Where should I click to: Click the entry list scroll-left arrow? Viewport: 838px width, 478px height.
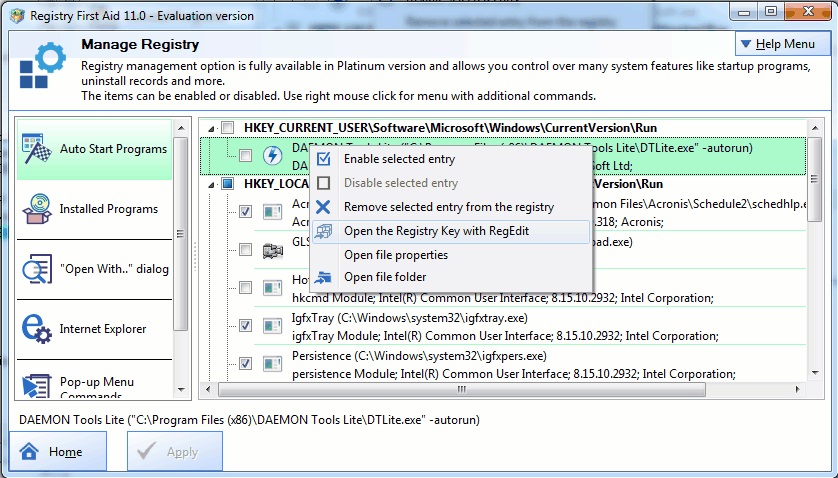click(208, 389)
